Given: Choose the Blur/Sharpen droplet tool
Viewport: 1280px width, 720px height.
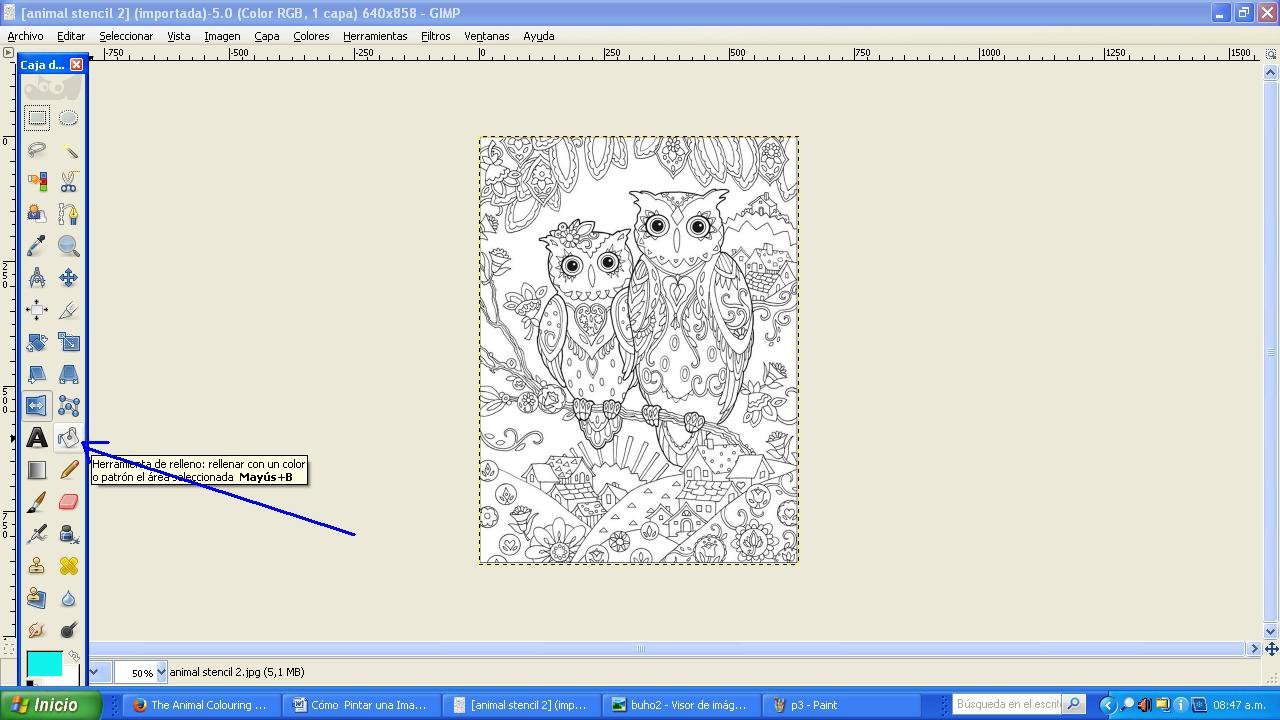Looking at the screenshot, I should (x=68, y=598).
